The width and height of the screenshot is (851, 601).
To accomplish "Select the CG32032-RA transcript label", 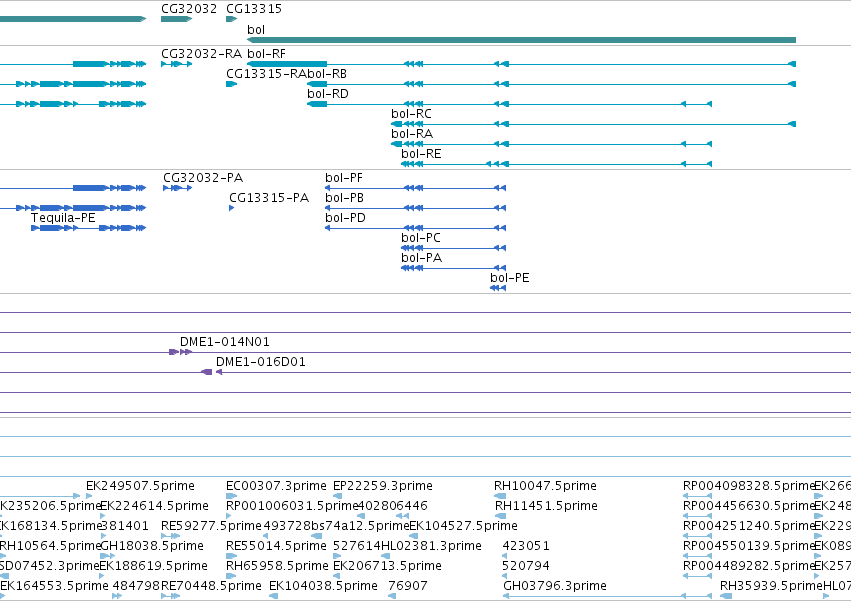I will 201,54.
